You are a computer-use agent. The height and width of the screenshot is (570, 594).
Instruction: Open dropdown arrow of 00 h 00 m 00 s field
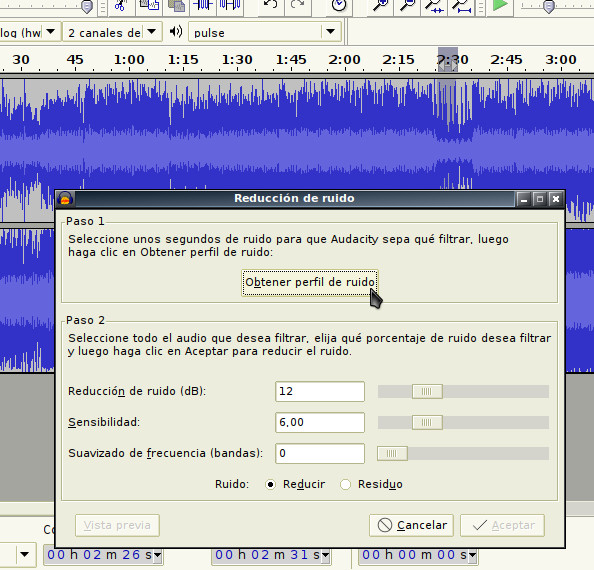coord(472,555)
